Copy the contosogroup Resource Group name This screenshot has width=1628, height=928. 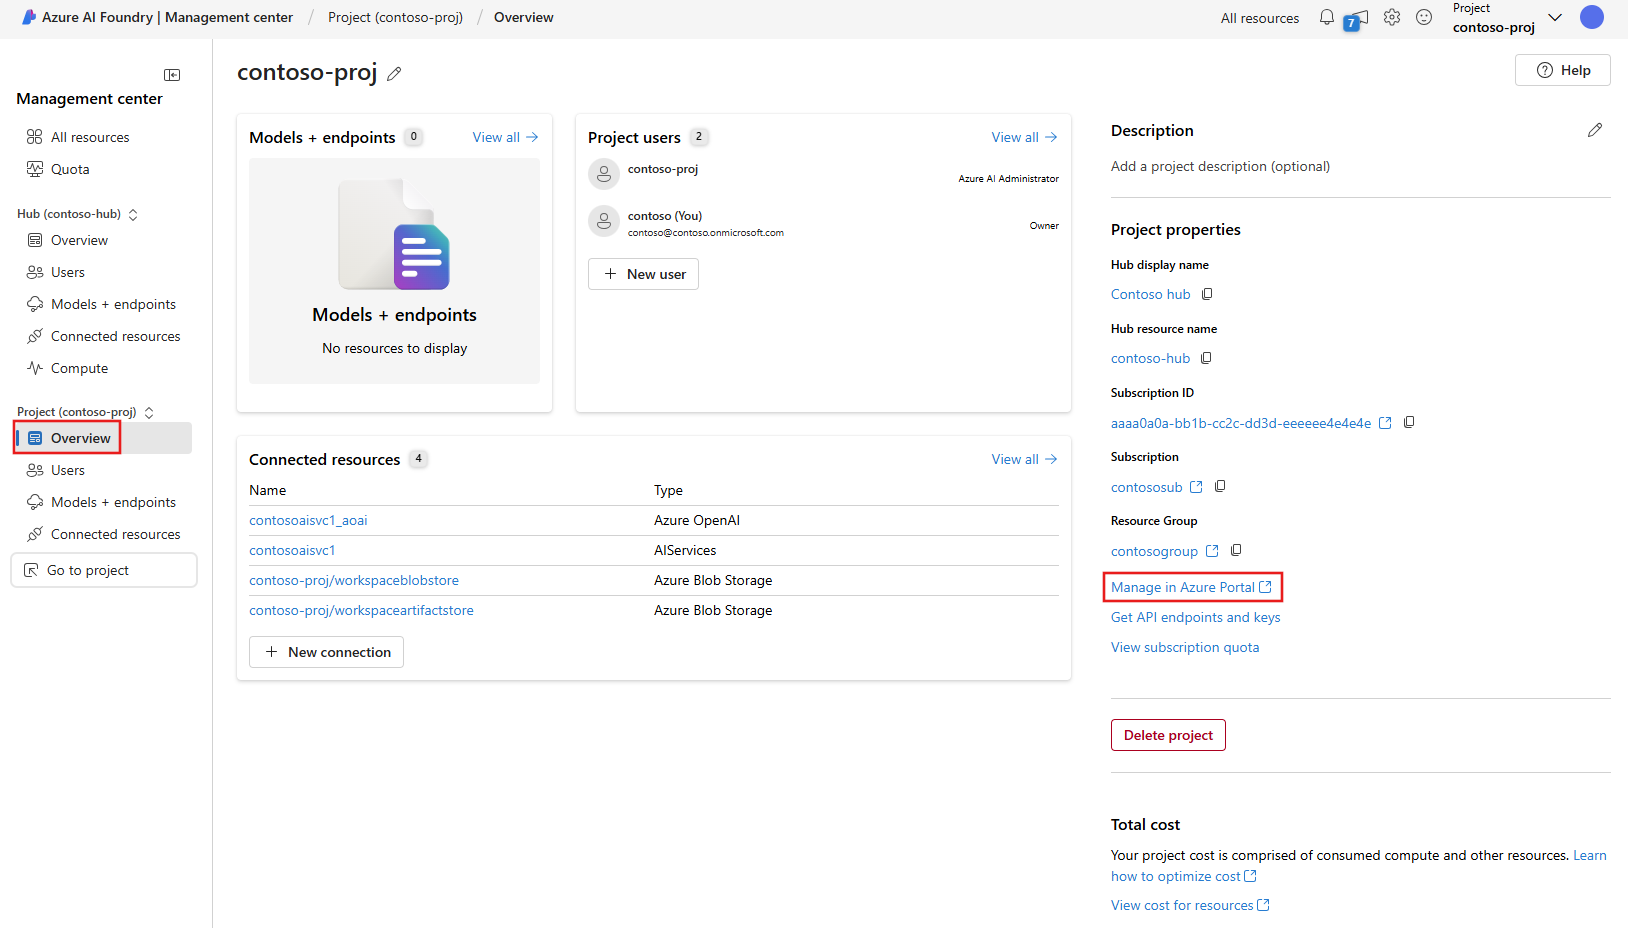1236,550
